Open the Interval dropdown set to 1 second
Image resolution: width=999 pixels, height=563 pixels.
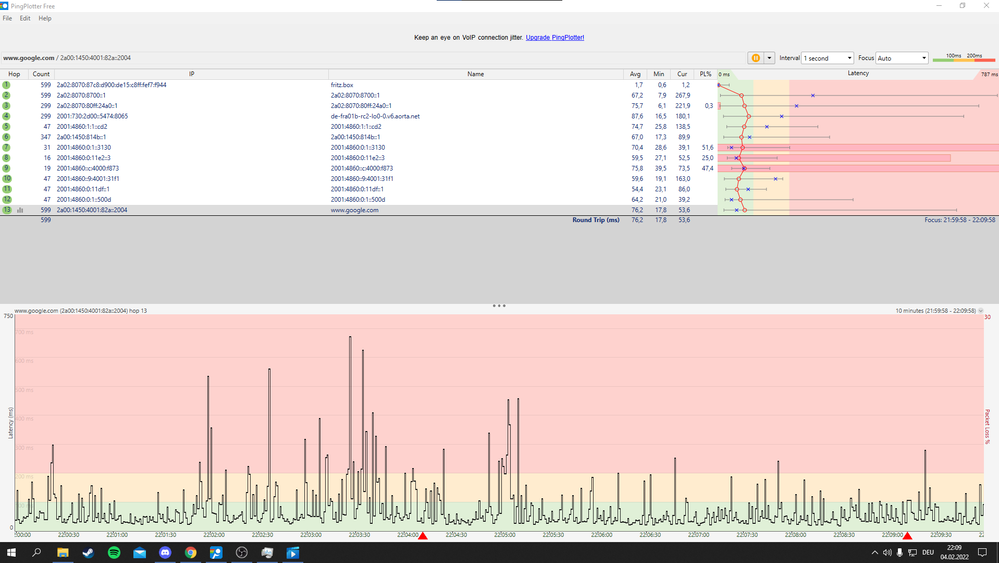pos(828,58)
